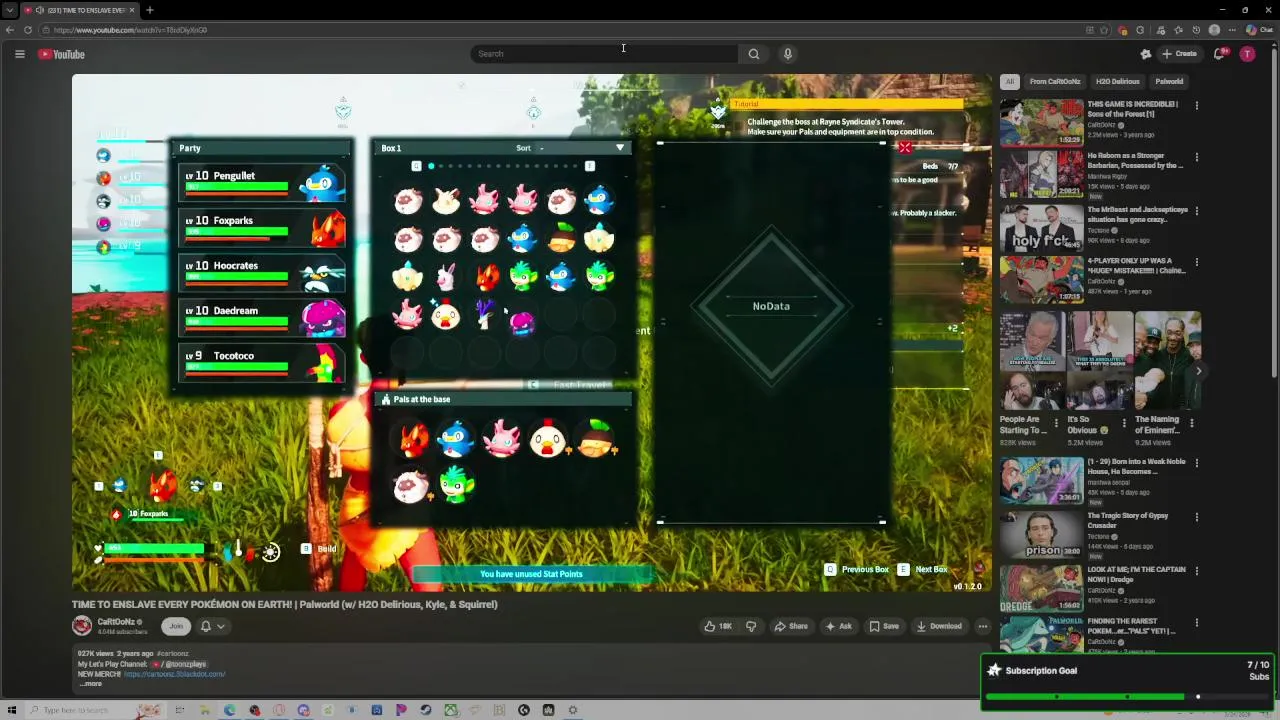Open the Edge browser icon on the taskbar
This screenshot has height=720, width=1280.
[x=230, y=710]
